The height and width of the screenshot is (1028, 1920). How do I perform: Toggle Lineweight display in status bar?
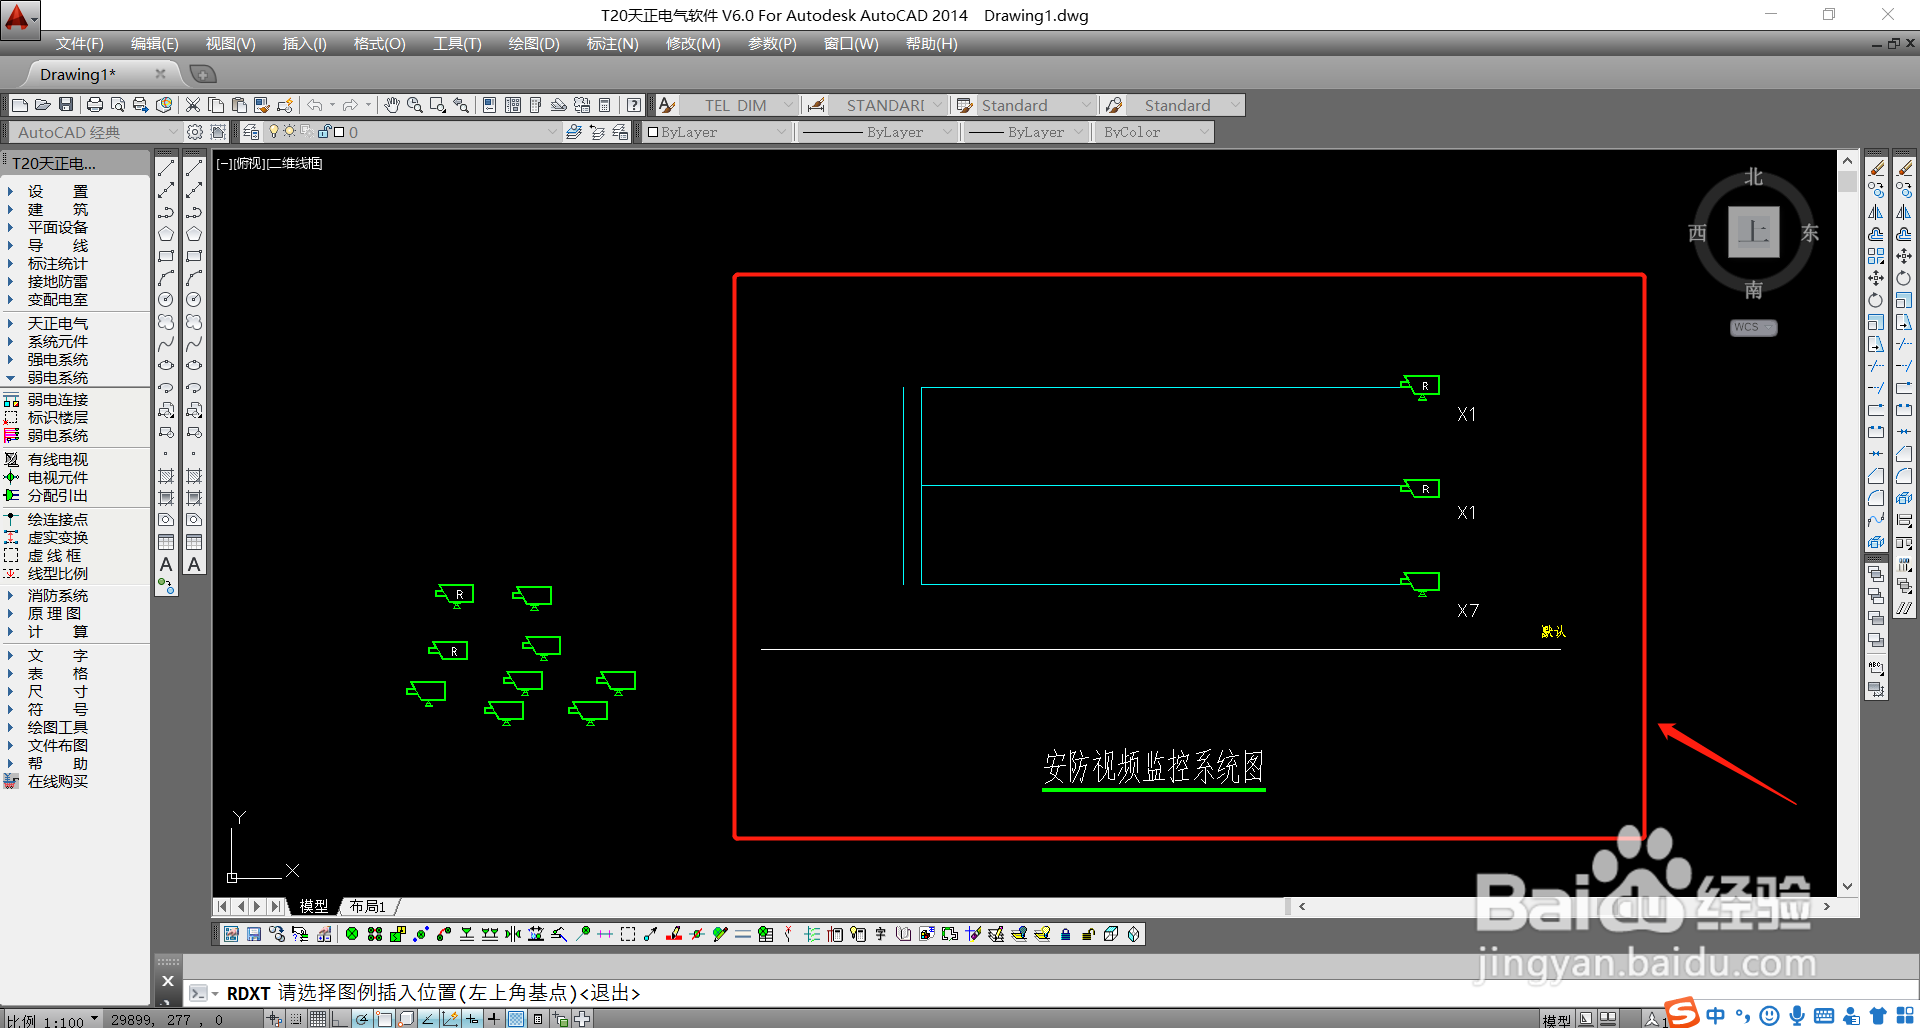tap(494, 1019)
